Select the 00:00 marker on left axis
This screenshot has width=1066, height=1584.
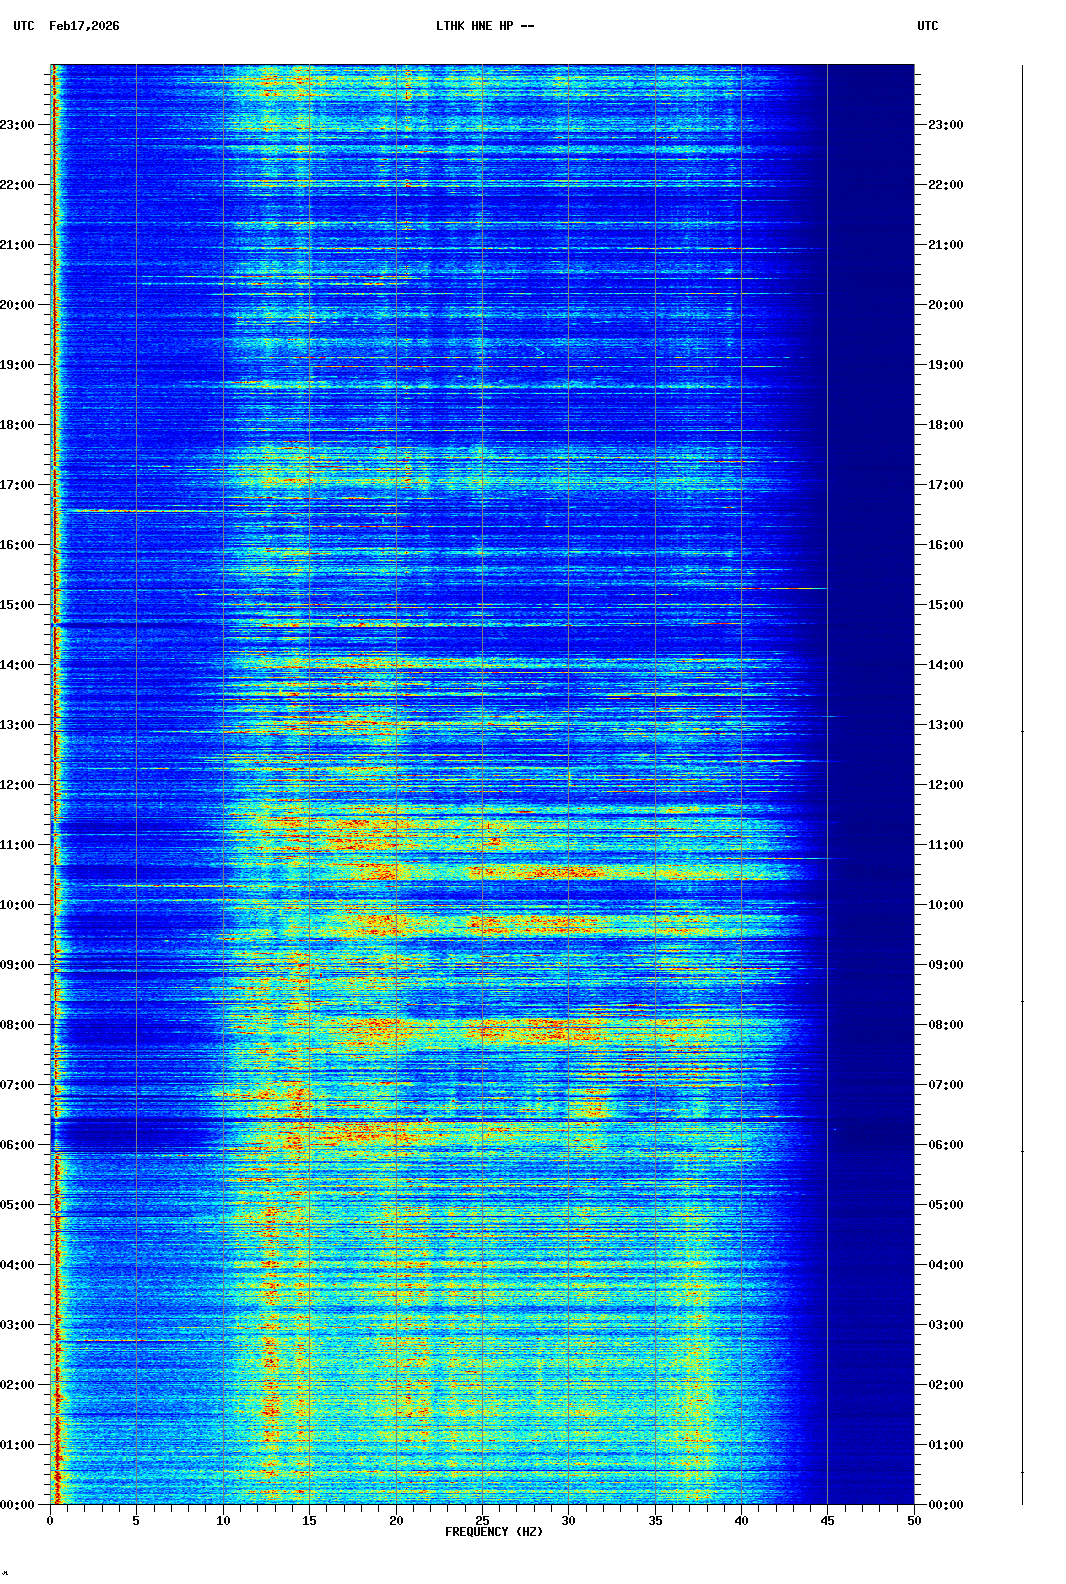pyautogui.click(x=17, y=1505)
